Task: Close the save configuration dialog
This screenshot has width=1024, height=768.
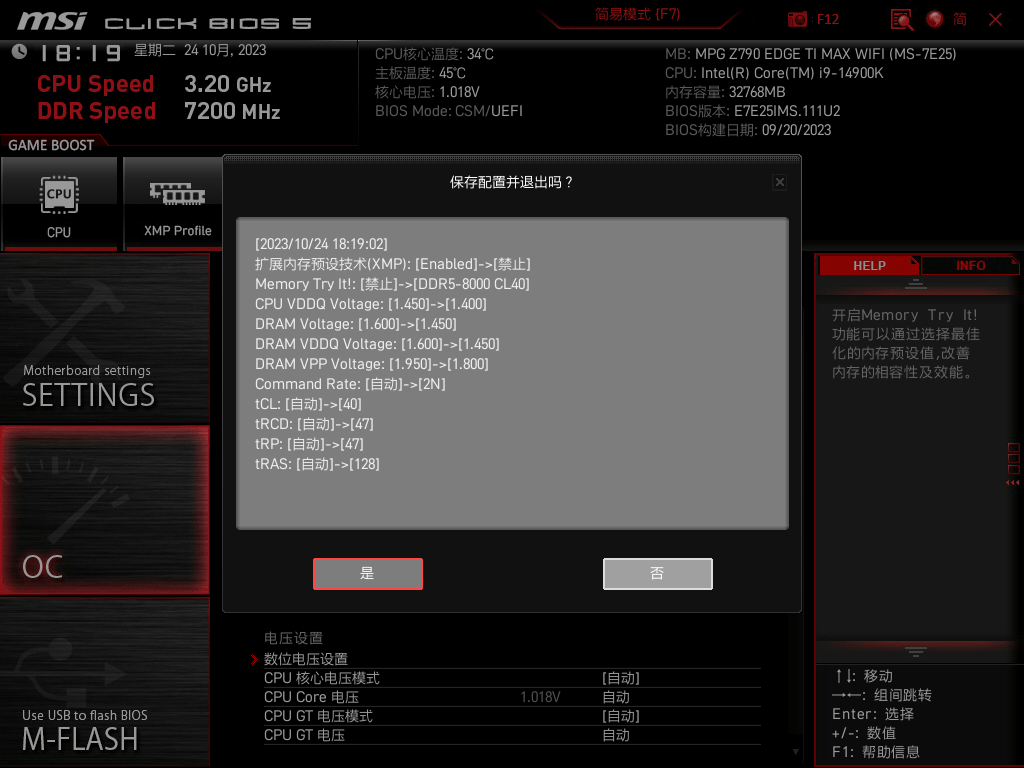Action: click(780, 182)
